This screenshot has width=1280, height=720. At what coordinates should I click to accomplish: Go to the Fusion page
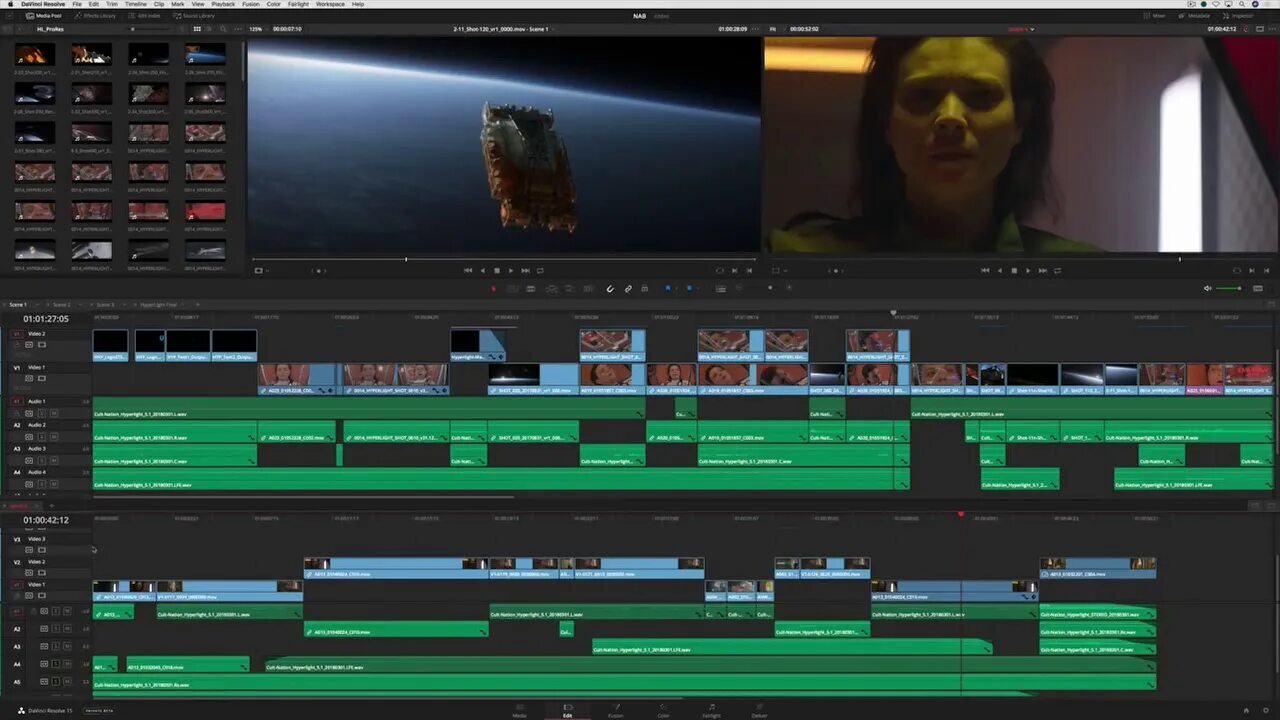click(616, 709)
